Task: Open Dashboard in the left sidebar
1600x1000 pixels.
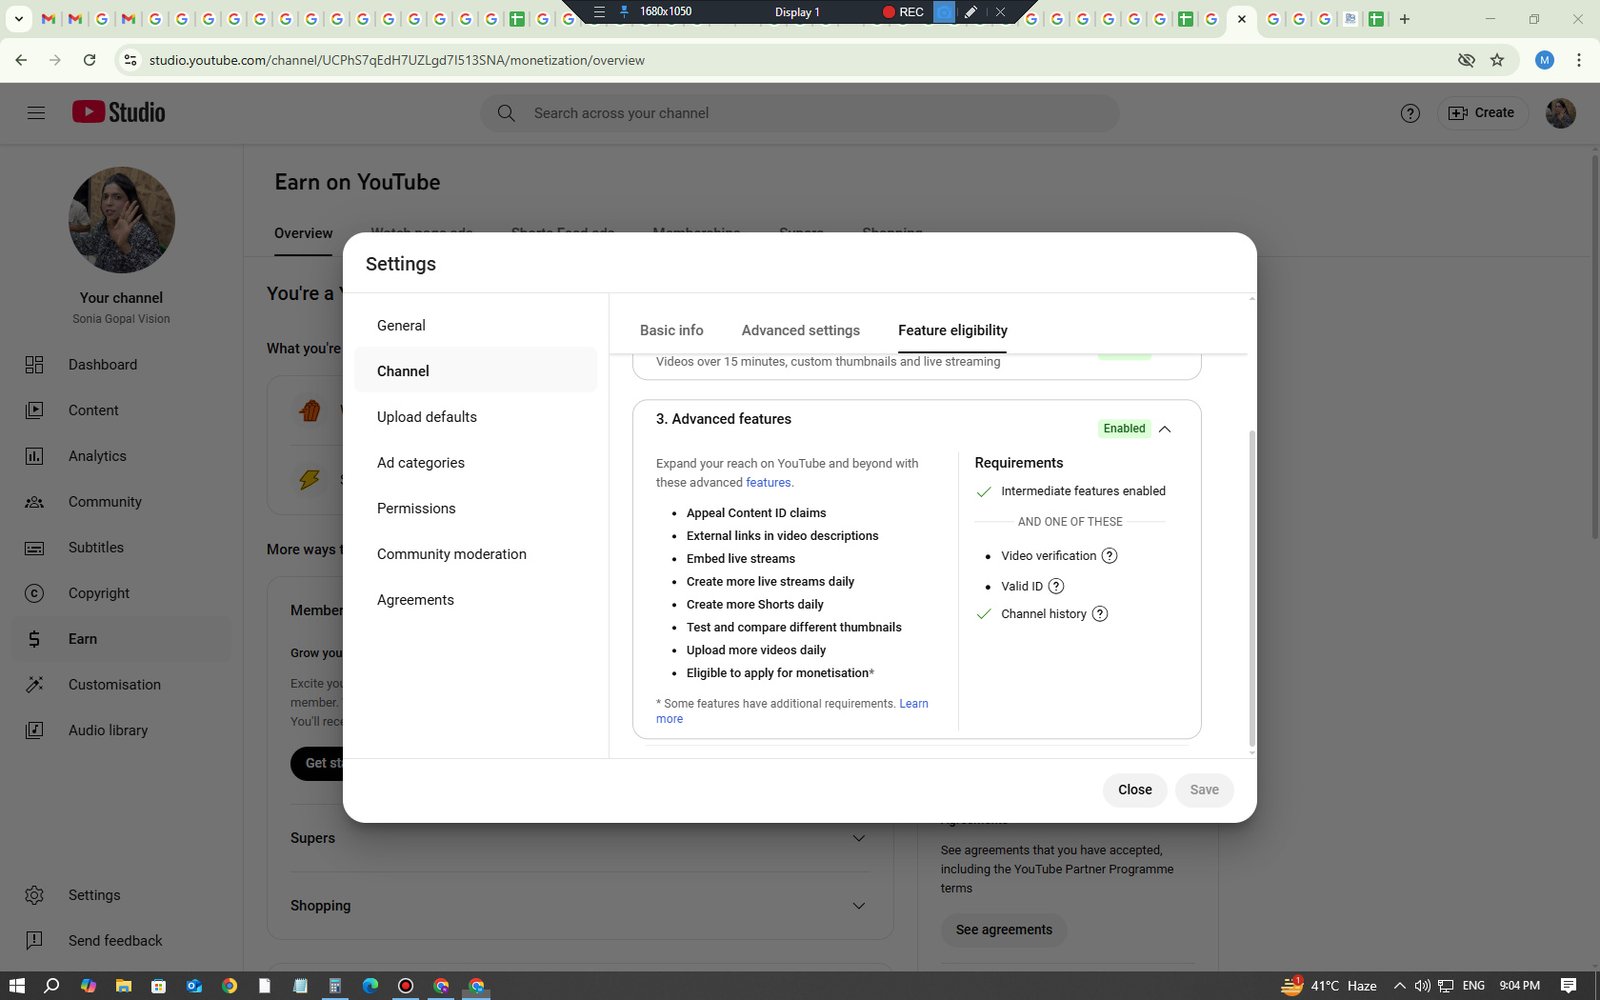Action: click(x=121, y=365)
